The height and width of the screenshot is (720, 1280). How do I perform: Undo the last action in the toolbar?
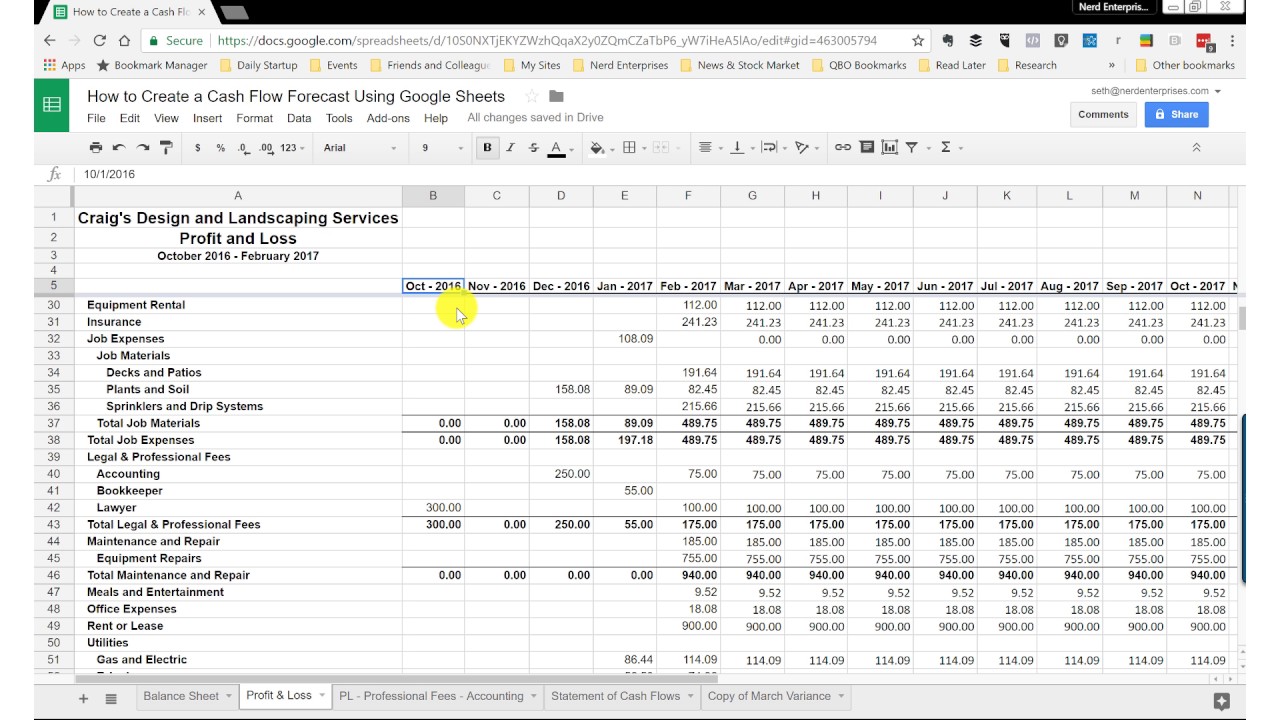(x=119, y=147)
